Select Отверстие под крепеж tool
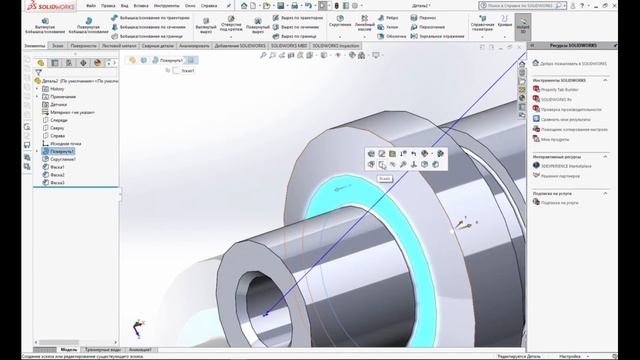 click(231, 24)
